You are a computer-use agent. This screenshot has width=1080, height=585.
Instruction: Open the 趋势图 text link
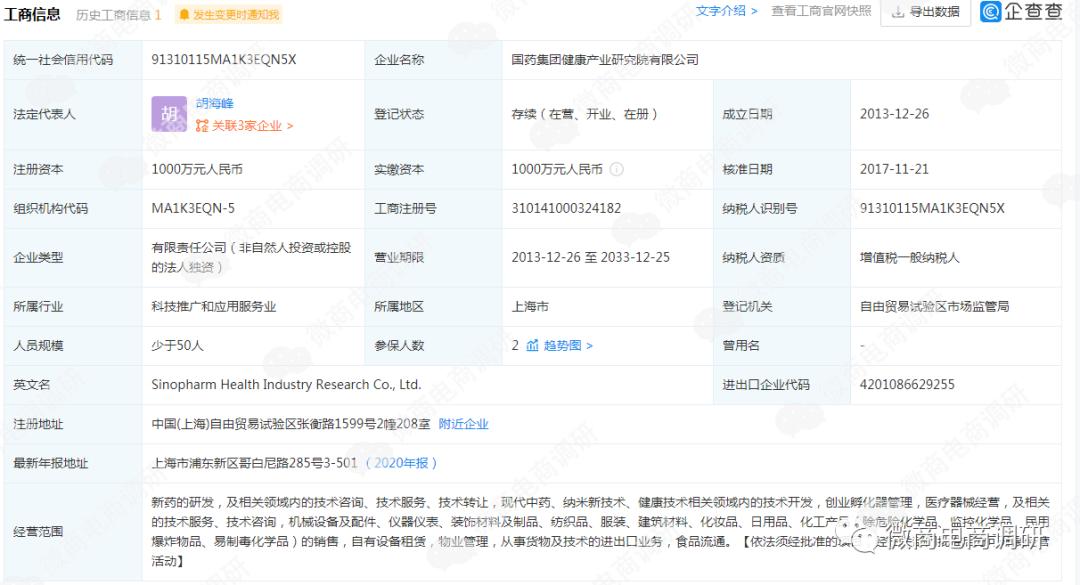point(568,346)
